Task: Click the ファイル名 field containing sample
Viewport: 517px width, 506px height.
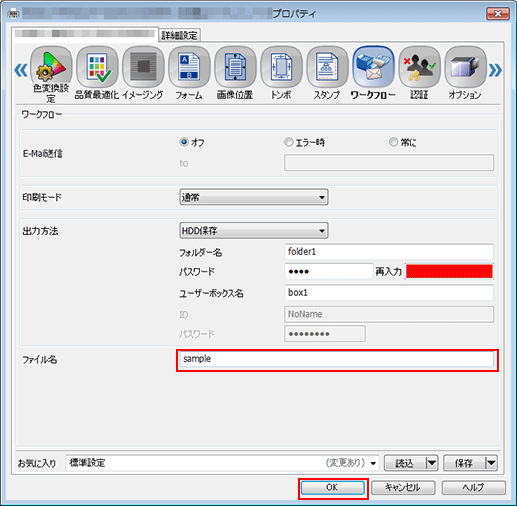Action: click(x=337, y=359)
